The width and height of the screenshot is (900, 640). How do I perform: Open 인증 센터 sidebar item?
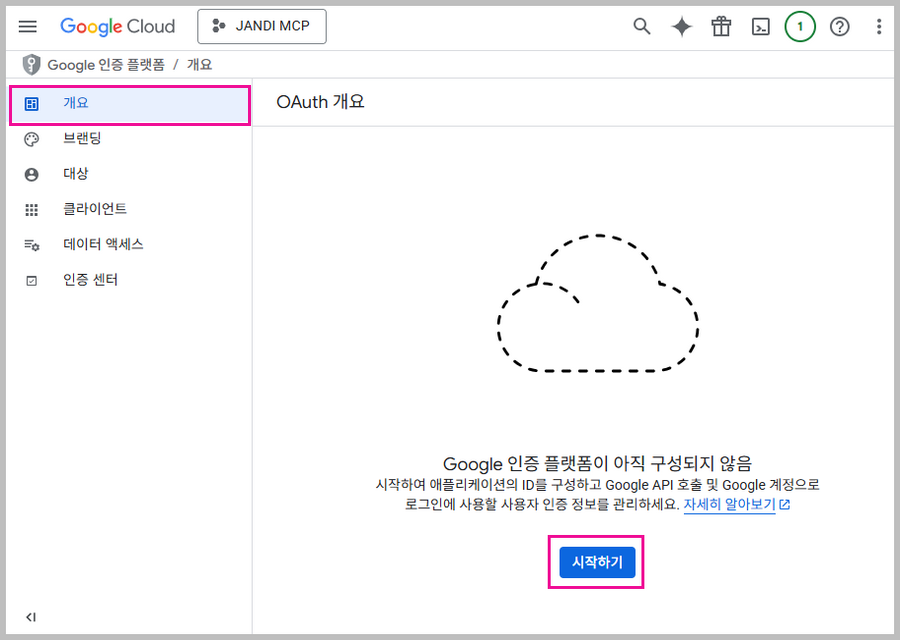coord(90,280)
